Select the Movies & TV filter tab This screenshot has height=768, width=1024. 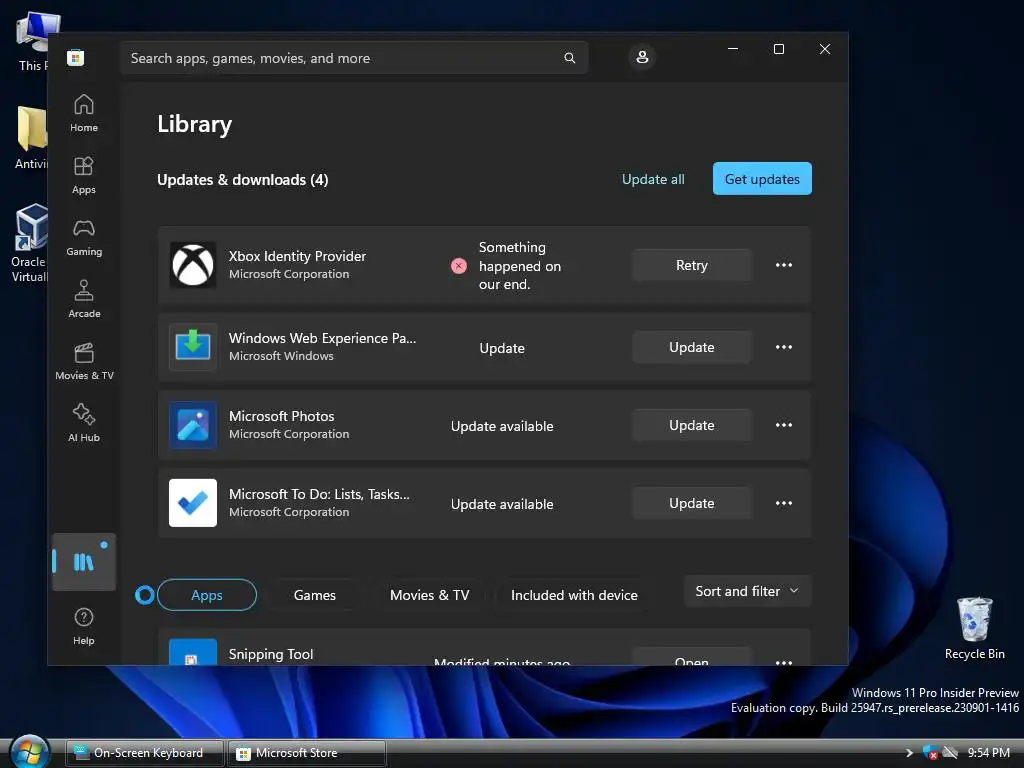click(430, 595)
